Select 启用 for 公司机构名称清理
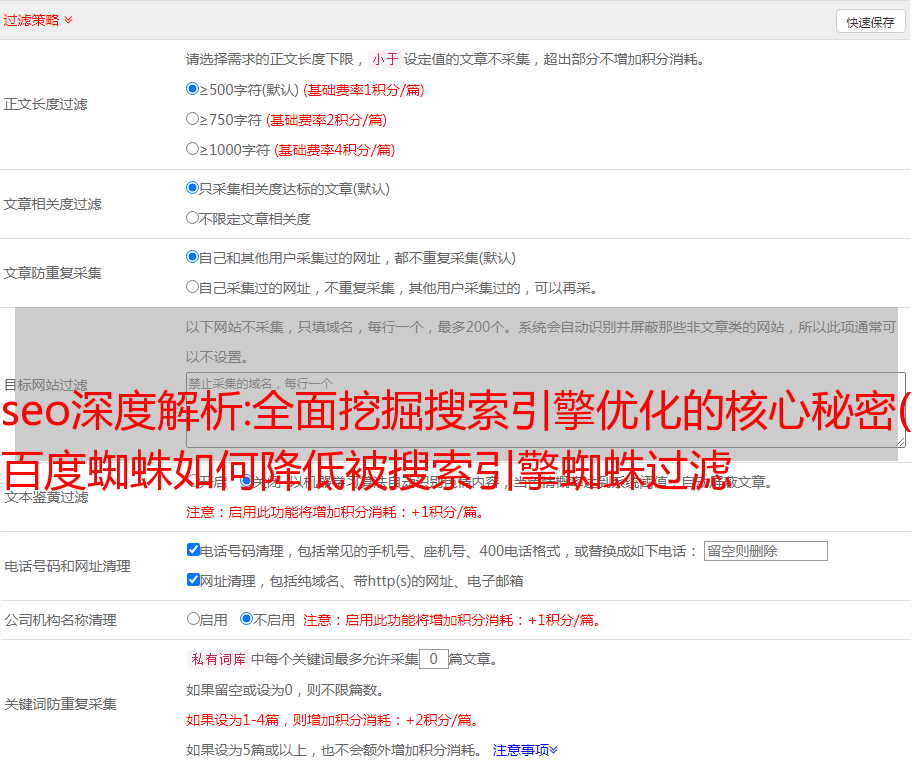The width and height of the screenshot is (912, 768). (193, 618)
